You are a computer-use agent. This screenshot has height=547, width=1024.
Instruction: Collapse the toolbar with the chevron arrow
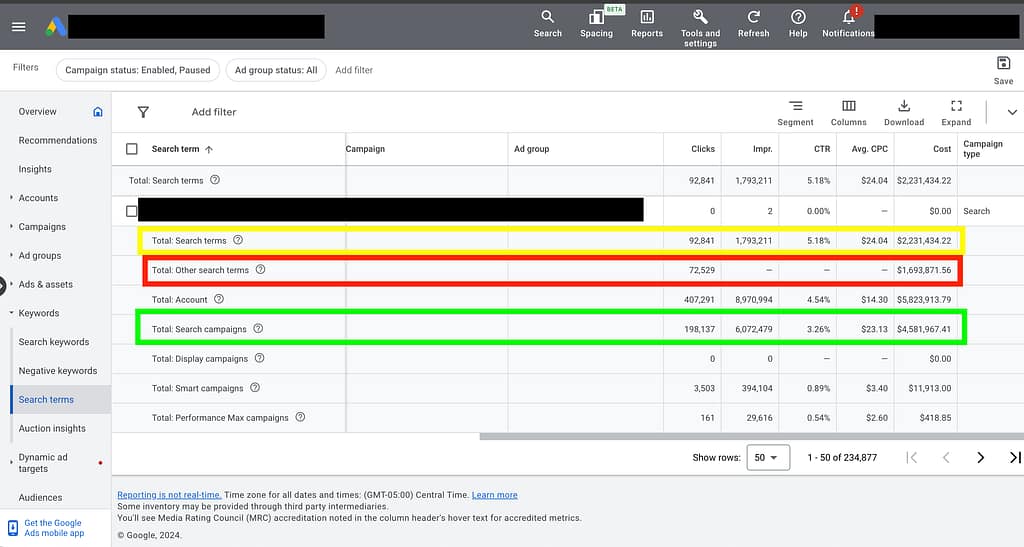(1012, 112)
